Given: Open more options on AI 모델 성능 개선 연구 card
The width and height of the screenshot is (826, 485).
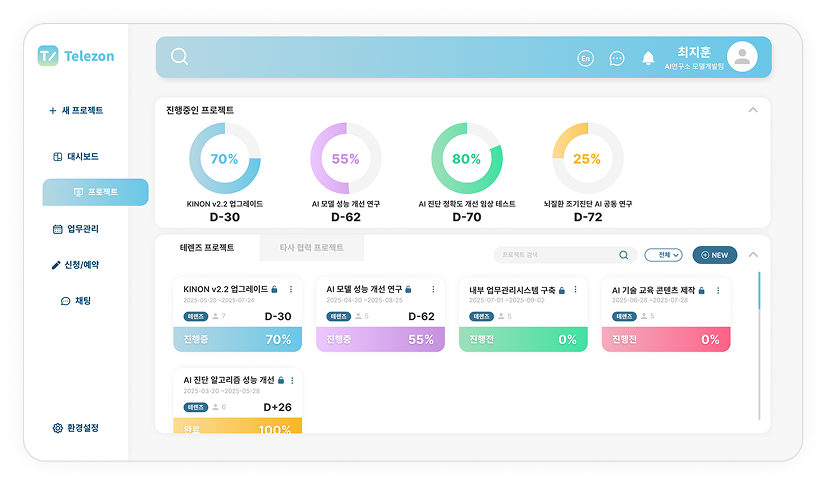Looking at the screenshot, I should pos(434,290).
